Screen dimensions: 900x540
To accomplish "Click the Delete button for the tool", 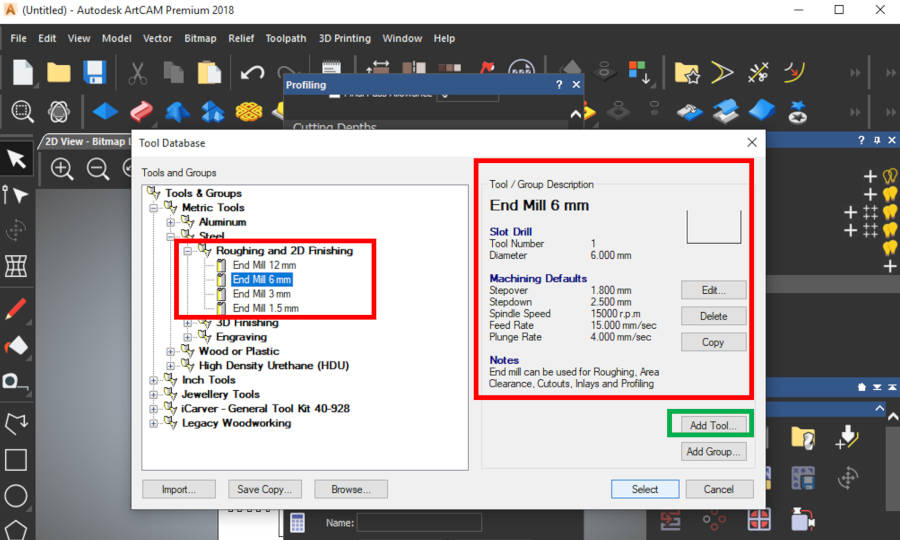I will pyautogui.click(x=713, y=316).
